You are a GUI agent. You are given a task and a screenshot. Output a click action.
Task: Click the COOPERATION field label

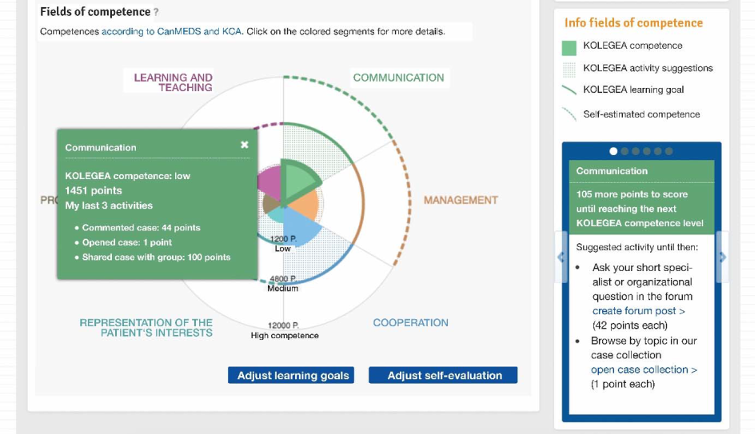410,323
